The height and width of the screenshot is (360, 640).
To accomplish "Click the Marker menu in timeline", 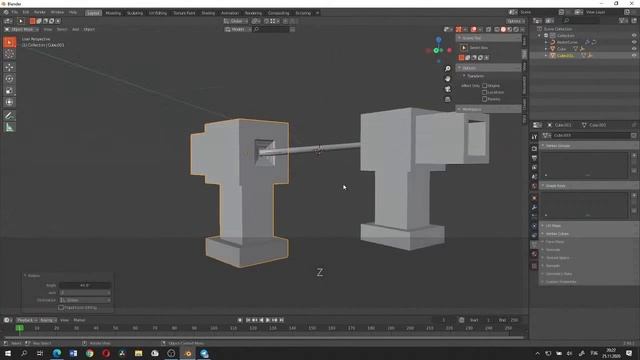I will (79, 320).
